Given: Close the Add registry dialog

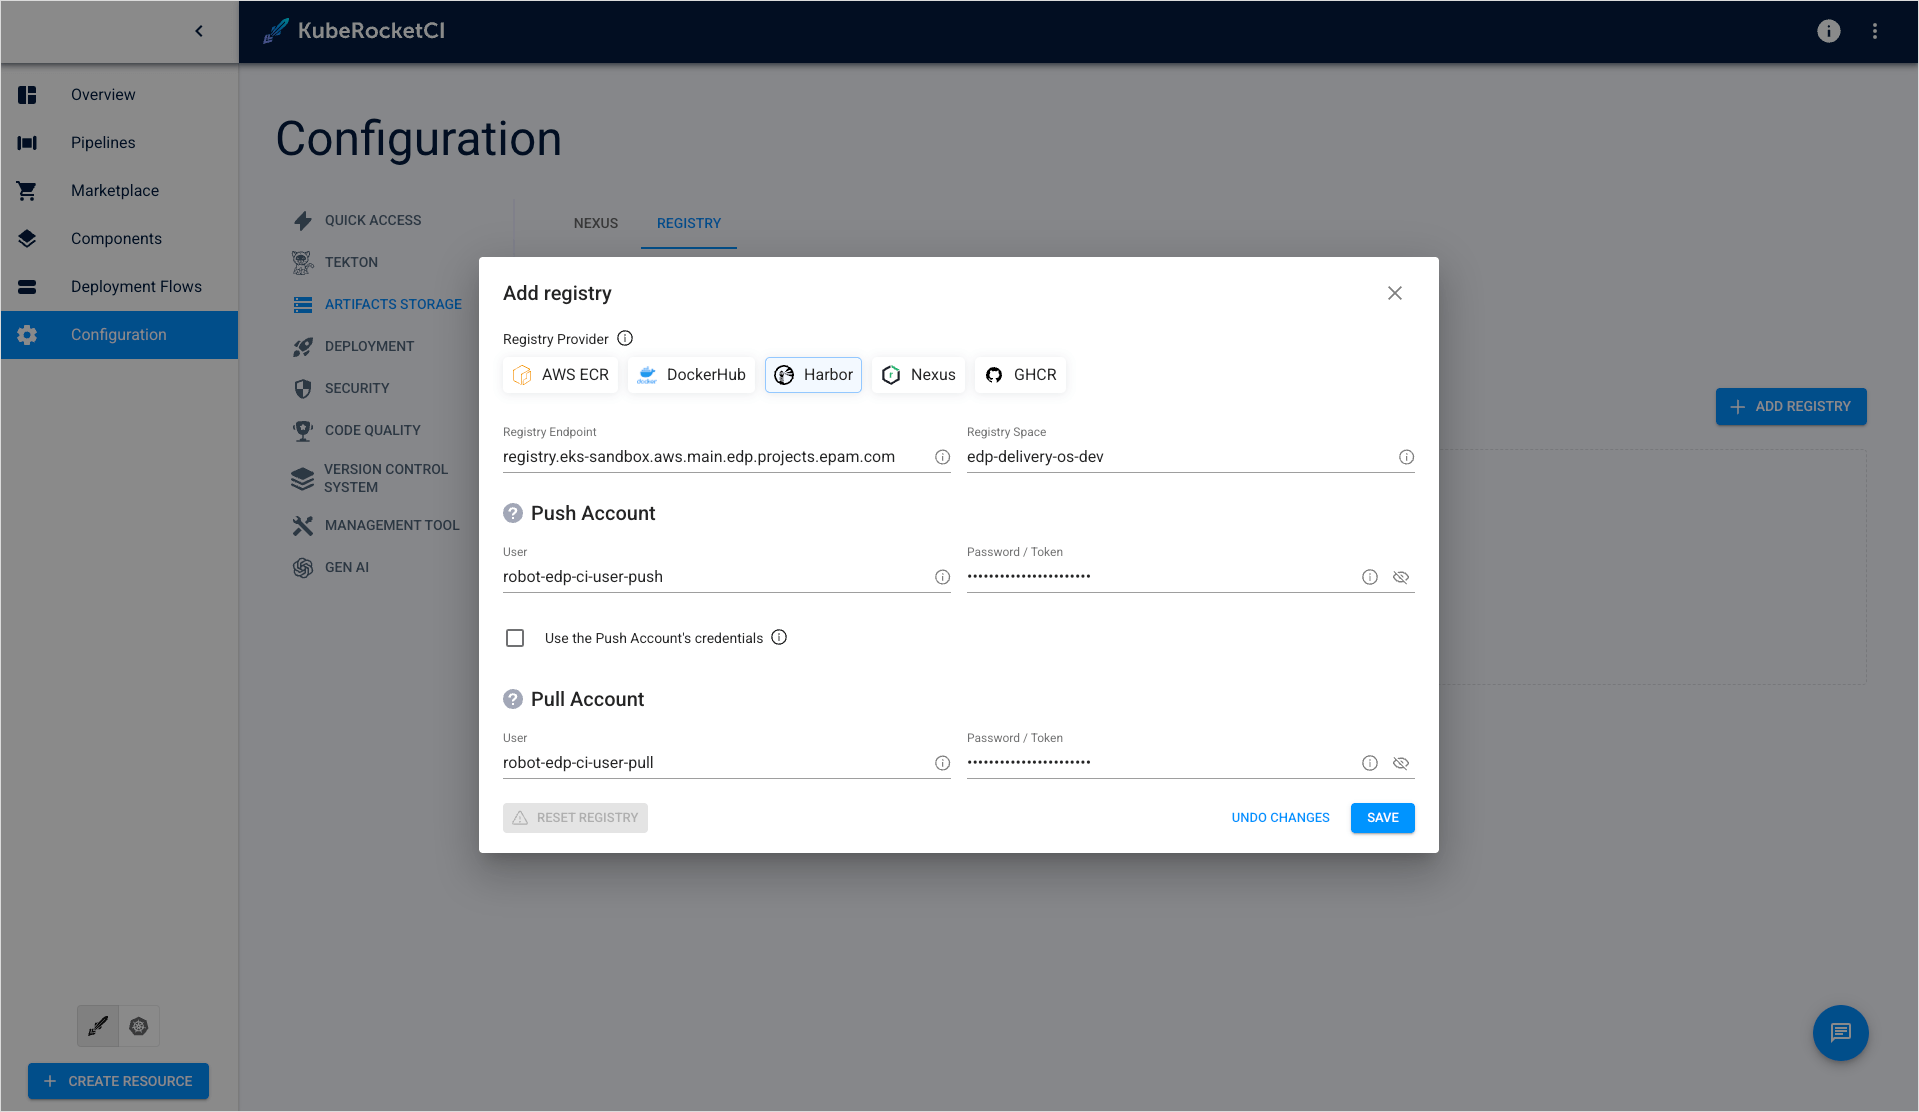Looking at the screenshot, I should (1395, 293).
